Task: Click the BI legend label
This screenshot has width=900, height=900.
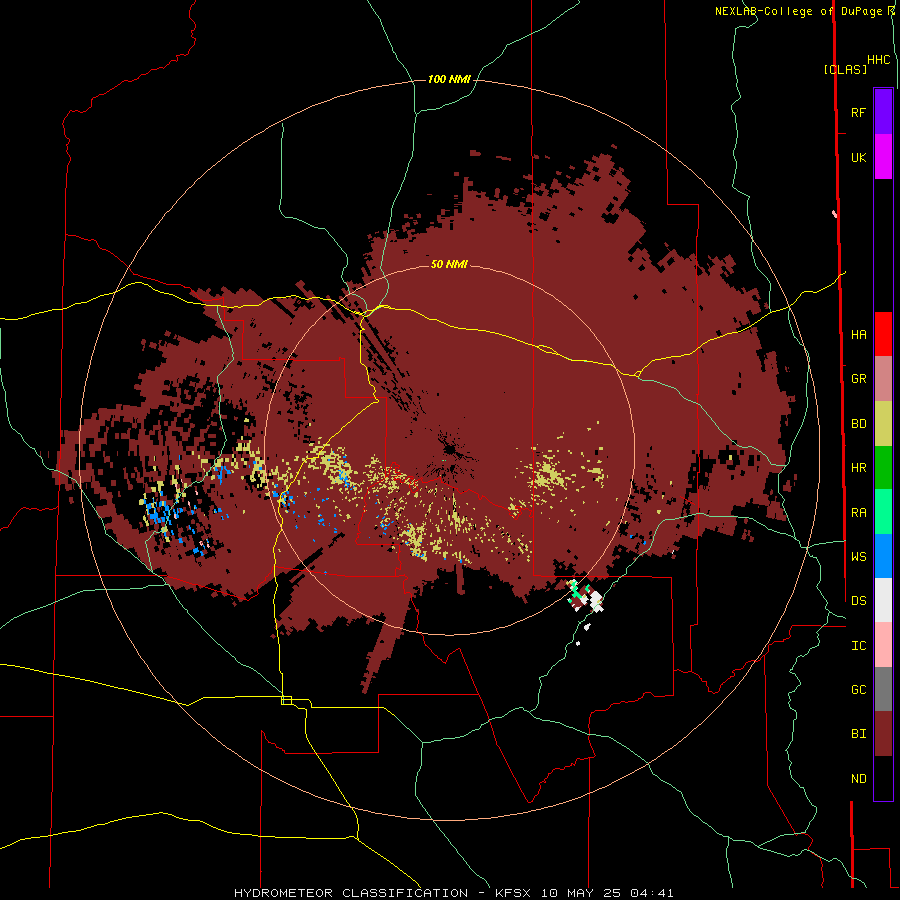Action: coord(858,734)
